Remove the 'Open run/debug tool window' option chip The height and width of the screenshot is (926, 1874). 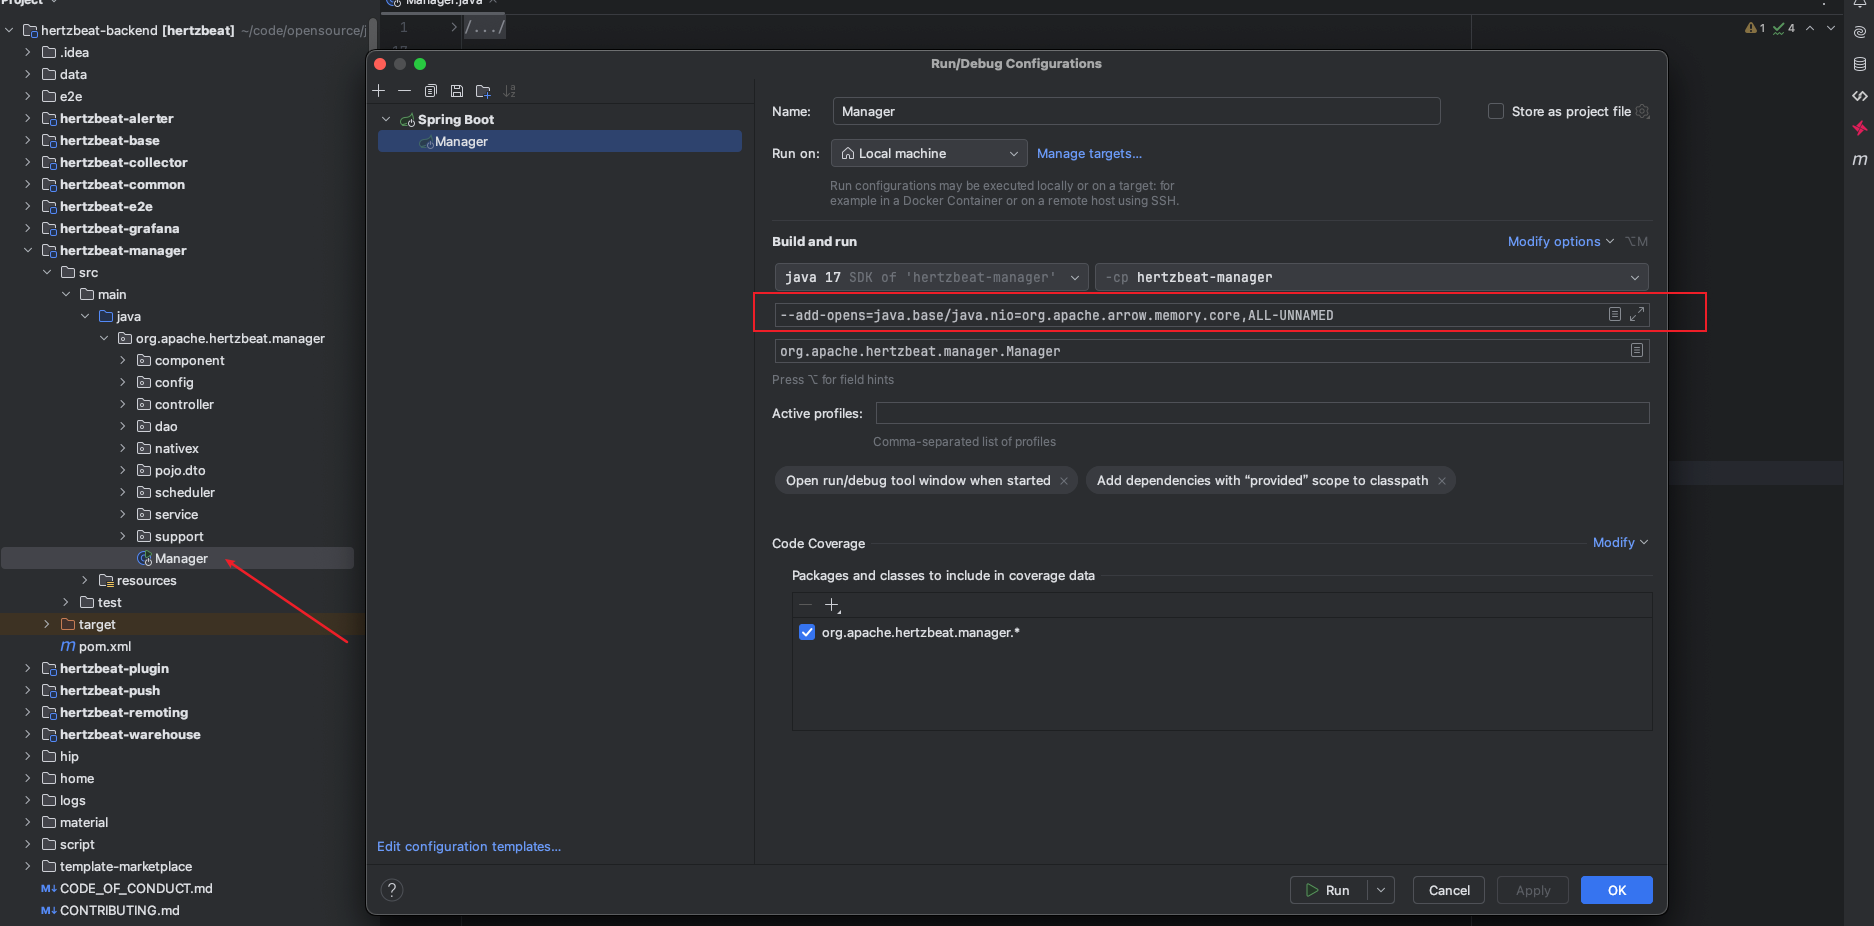[1064, 481]
